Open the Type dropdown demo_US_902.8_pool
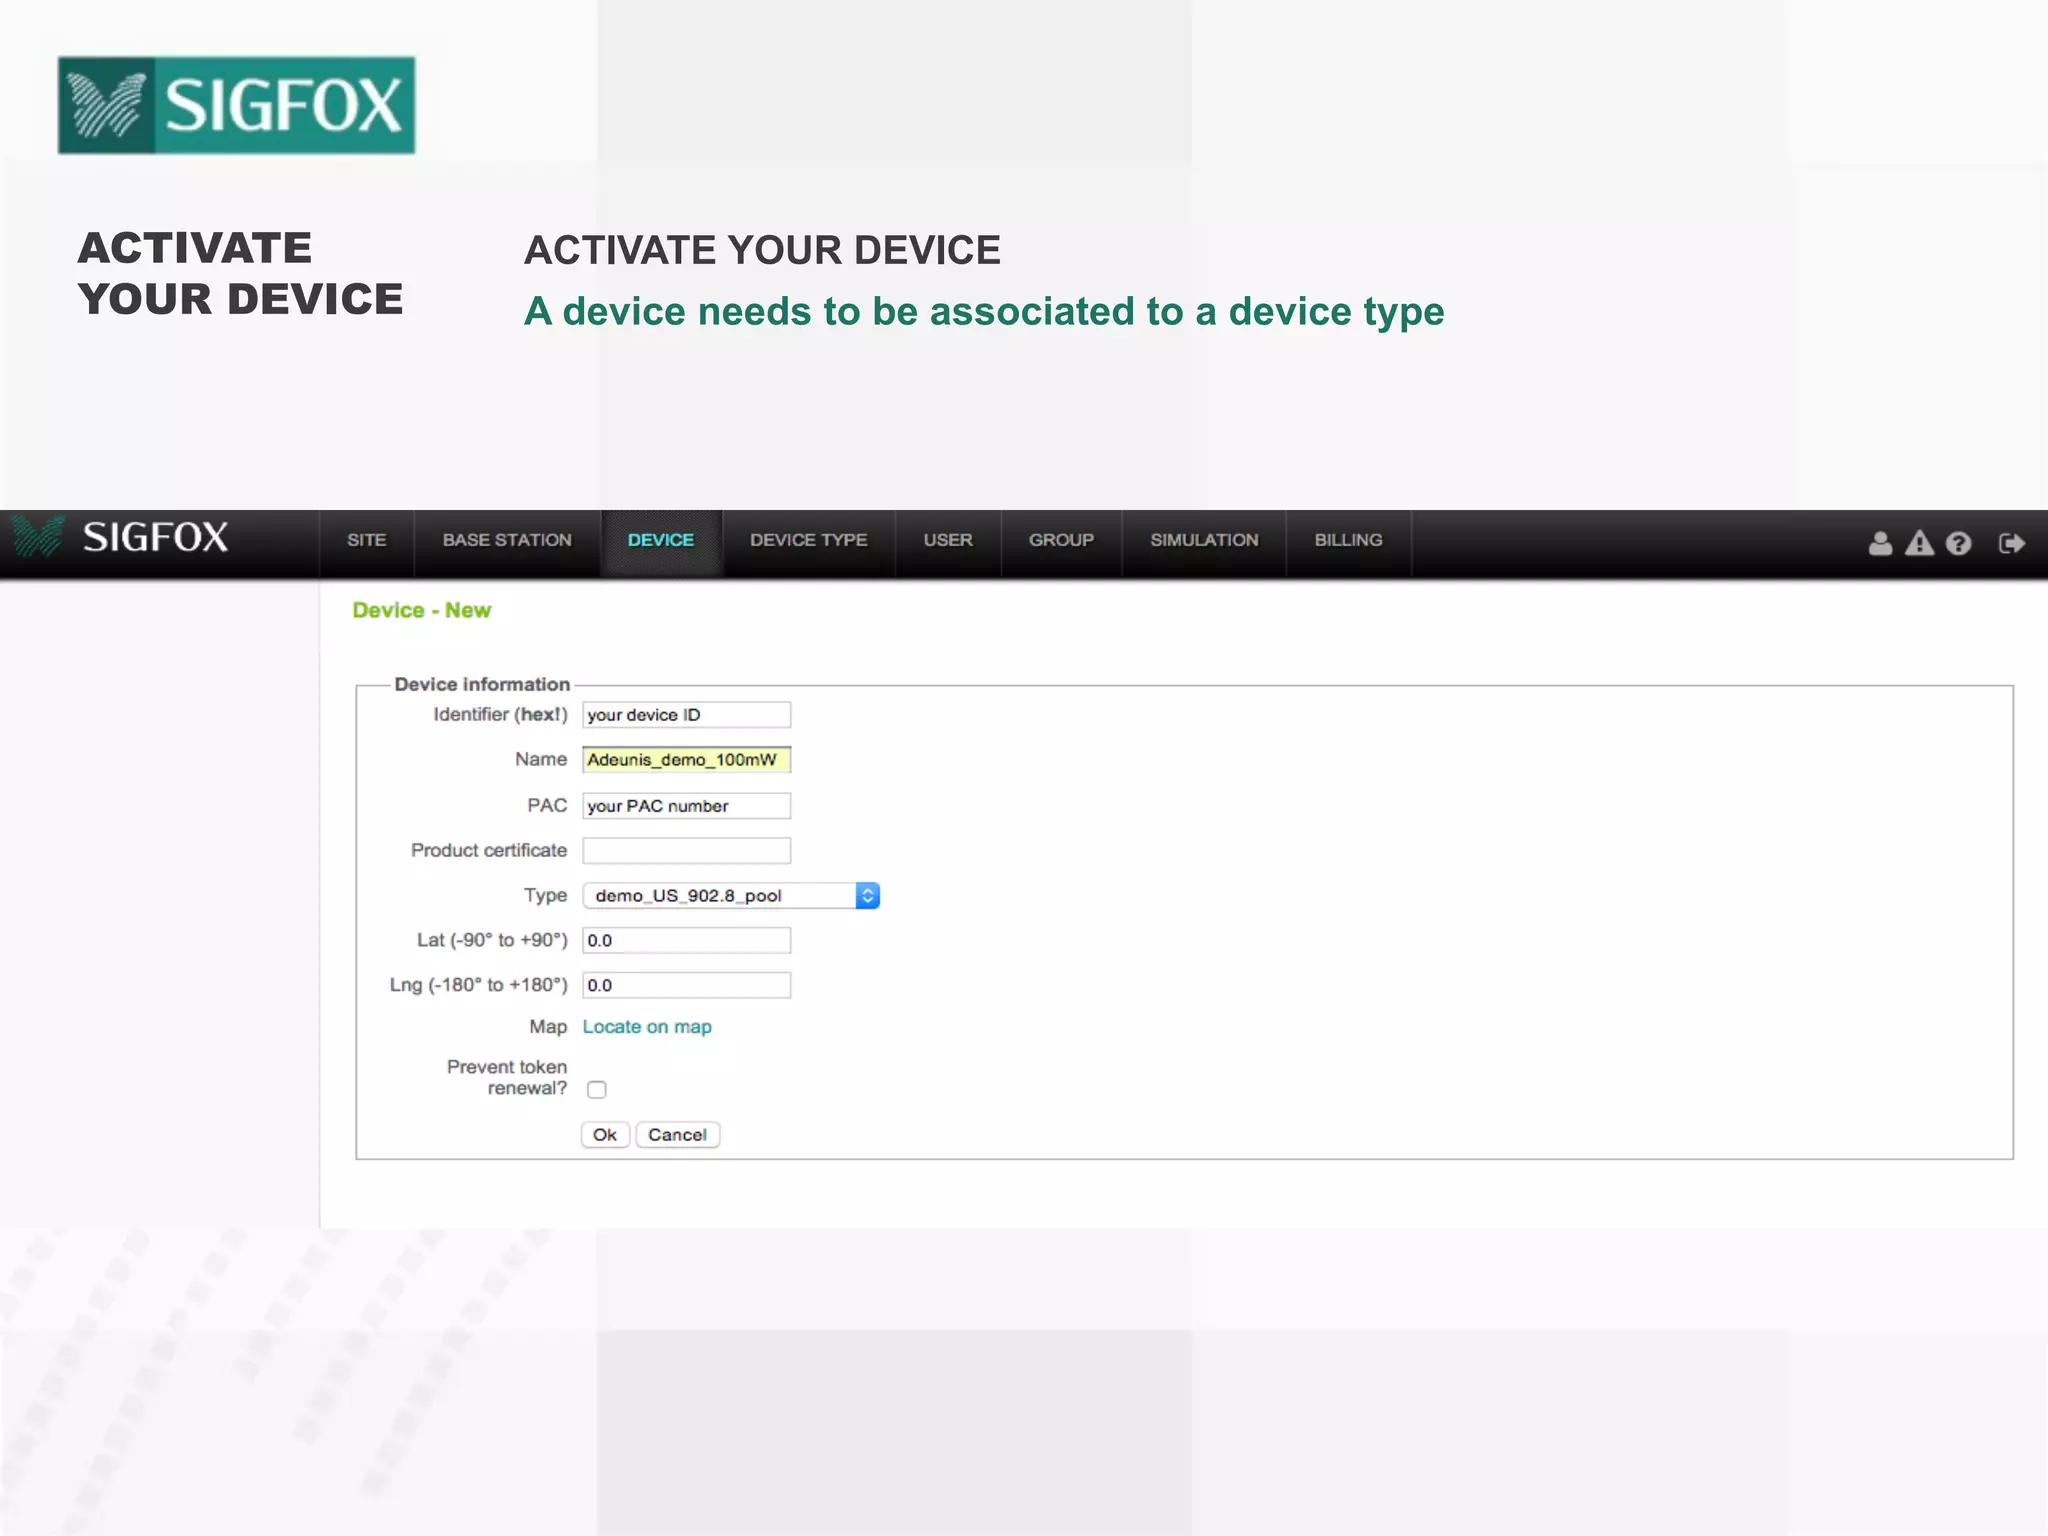The image size is (2048, 1536). (731, 896)
